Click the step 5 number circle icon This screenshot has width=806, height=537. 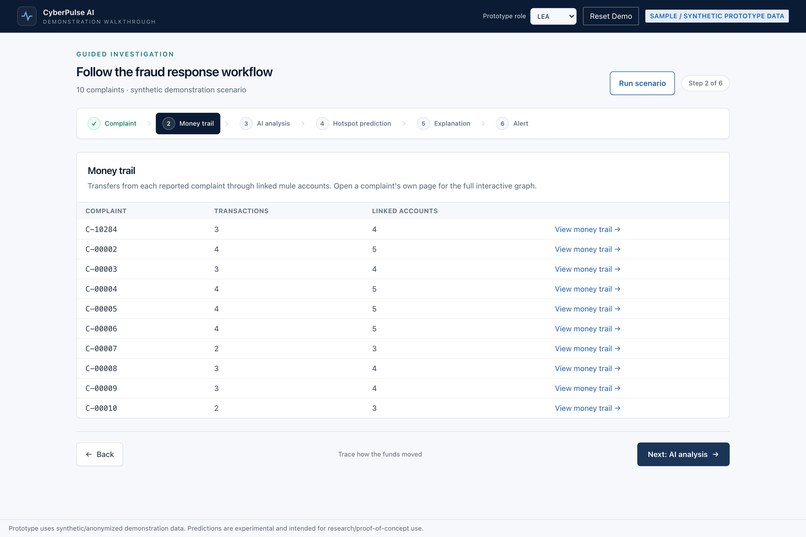point(423,123)
